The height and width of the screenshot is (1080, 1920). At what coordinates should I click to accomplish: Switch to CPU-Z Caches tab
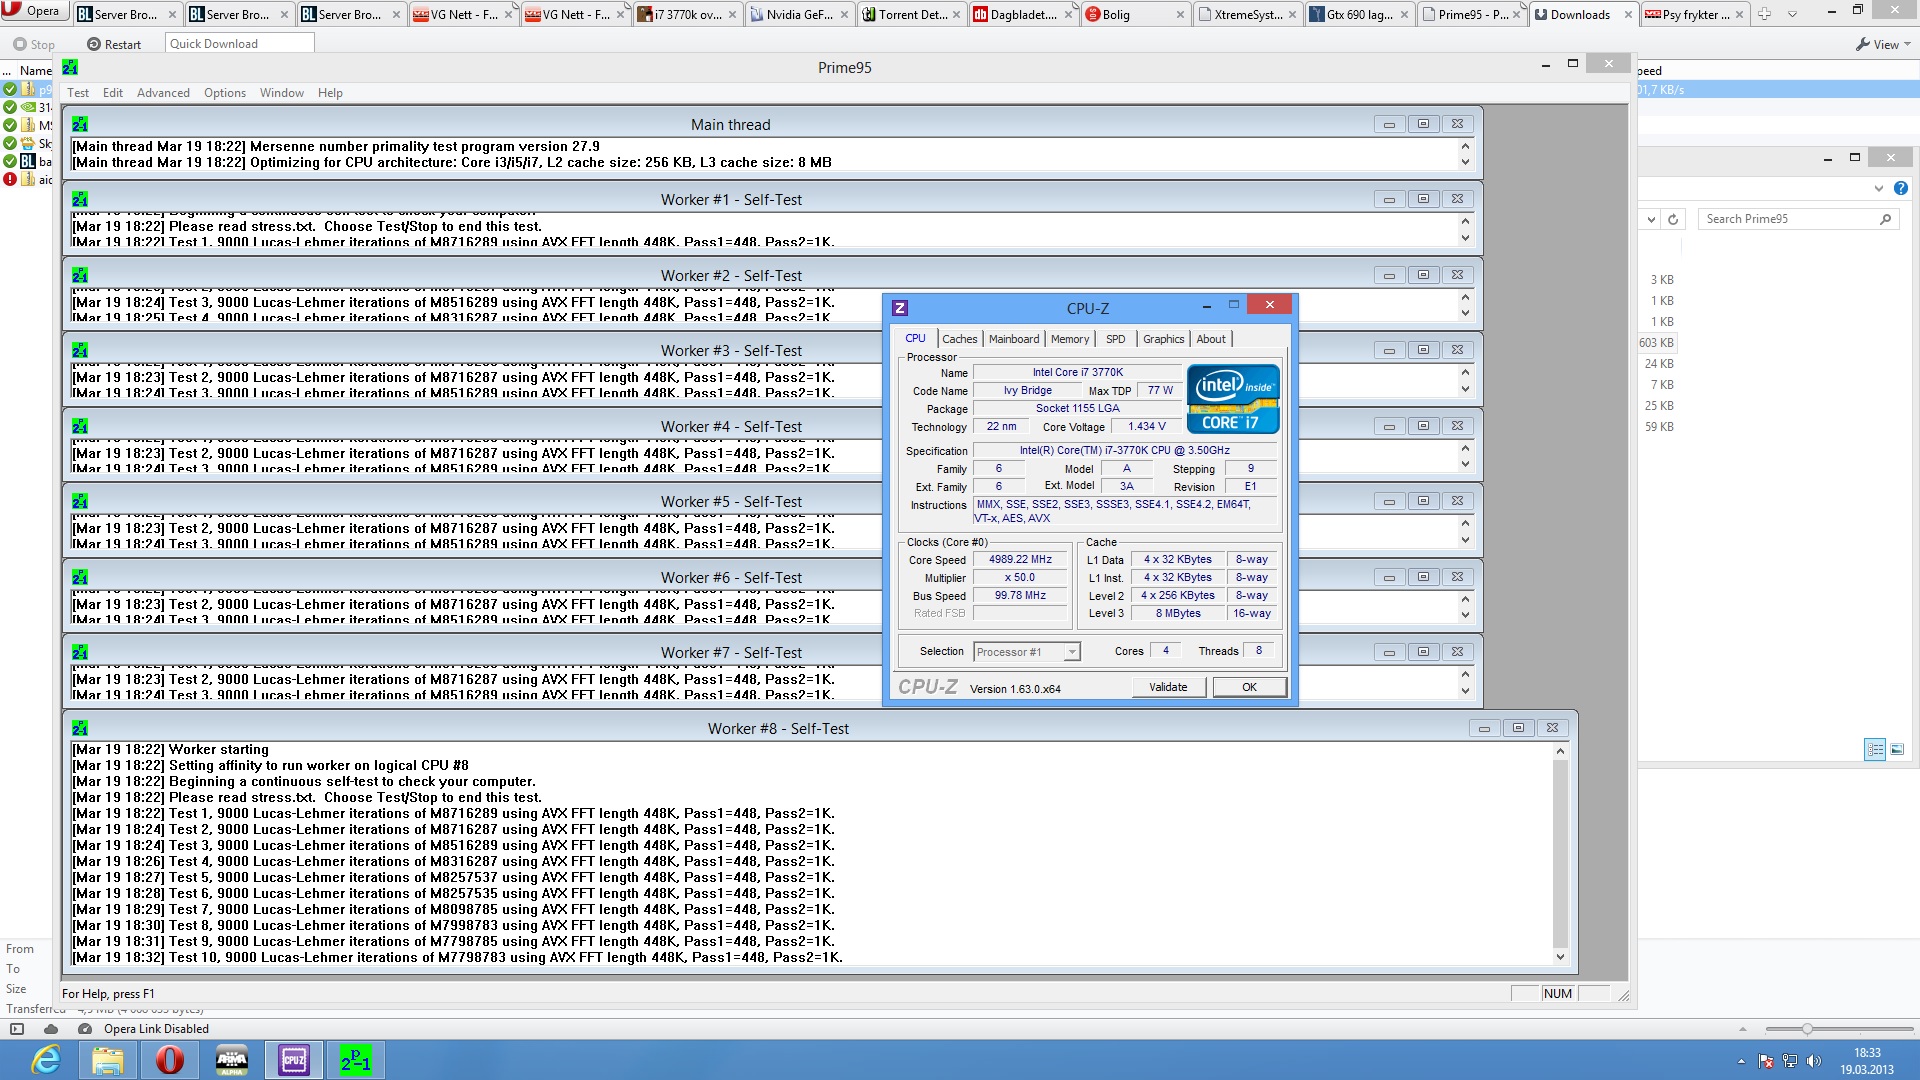(959, 339)
